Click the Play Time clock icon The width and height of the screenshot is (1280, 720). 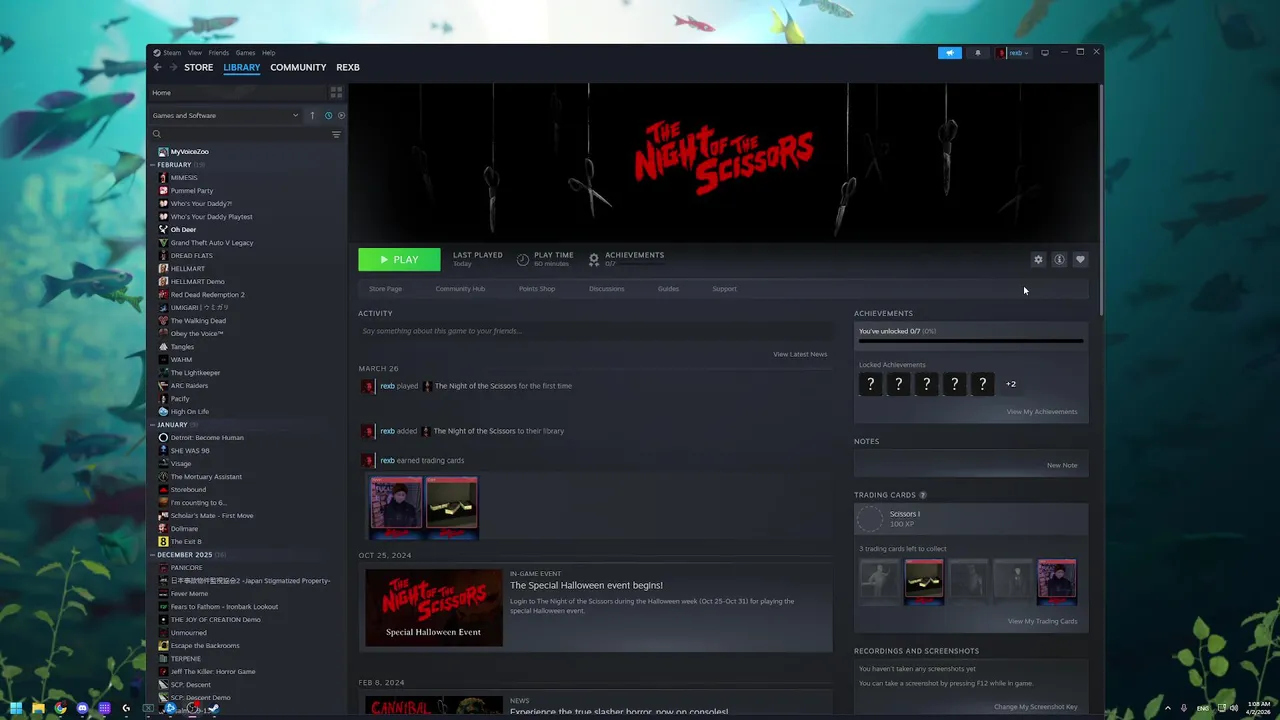coord(522,260)
